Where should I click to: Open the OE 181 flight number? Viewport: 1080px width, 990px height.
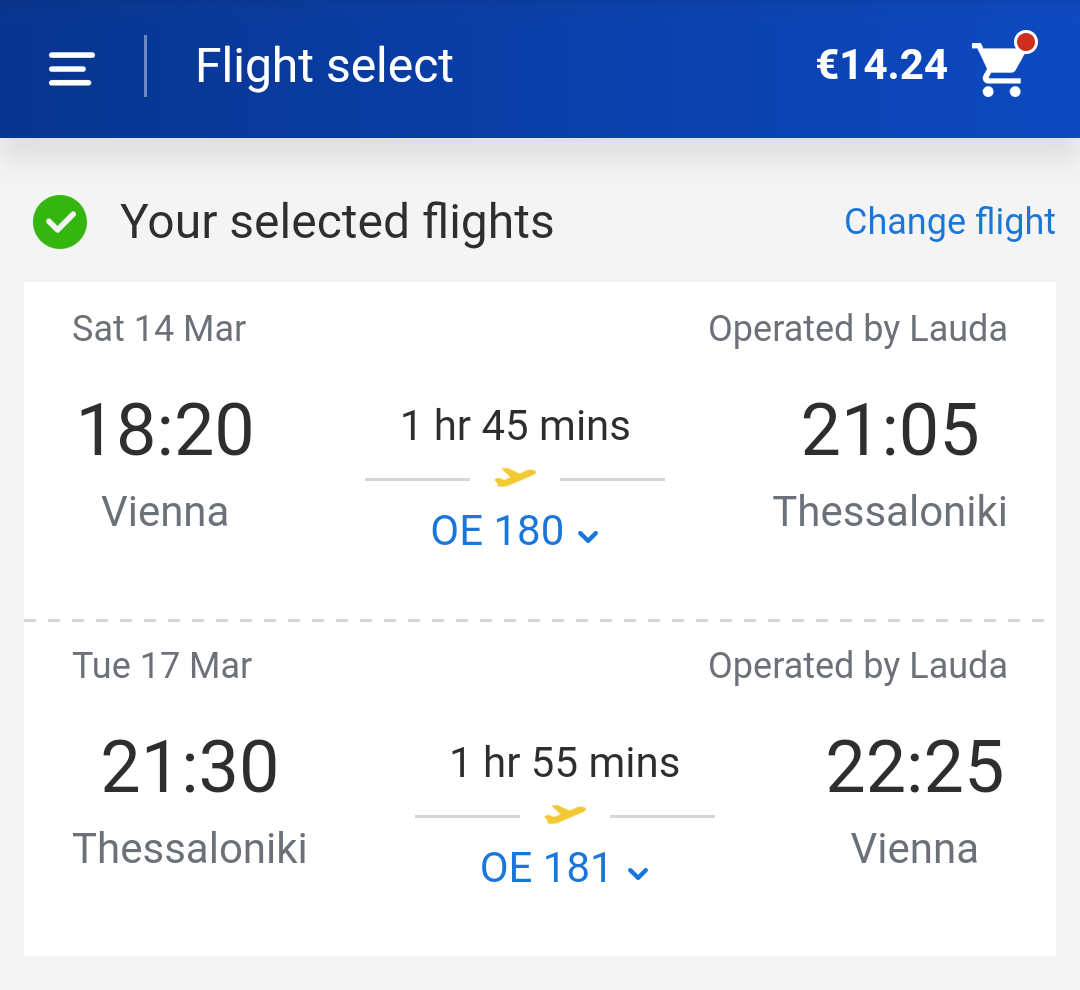[546, 867]
